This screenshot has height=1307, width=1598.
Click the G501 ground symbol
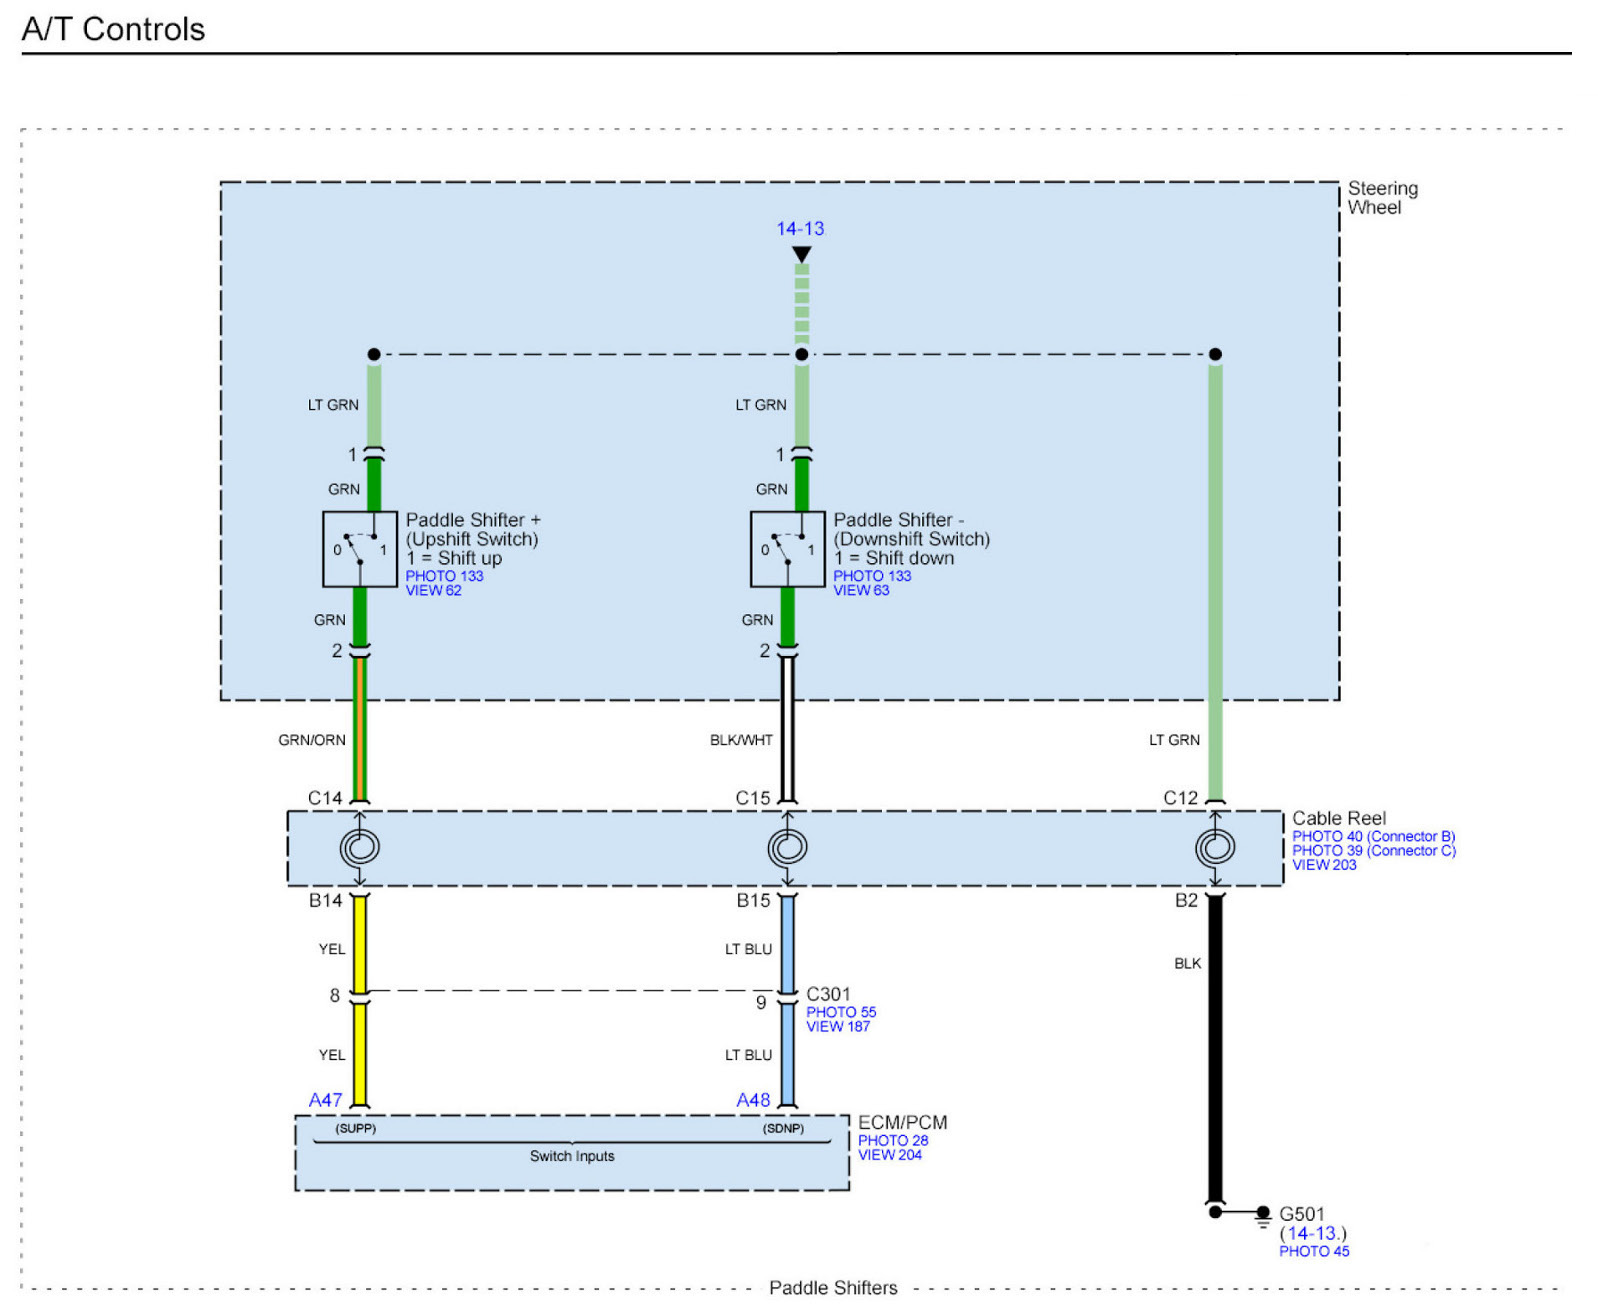(x=1263, y=1216)
